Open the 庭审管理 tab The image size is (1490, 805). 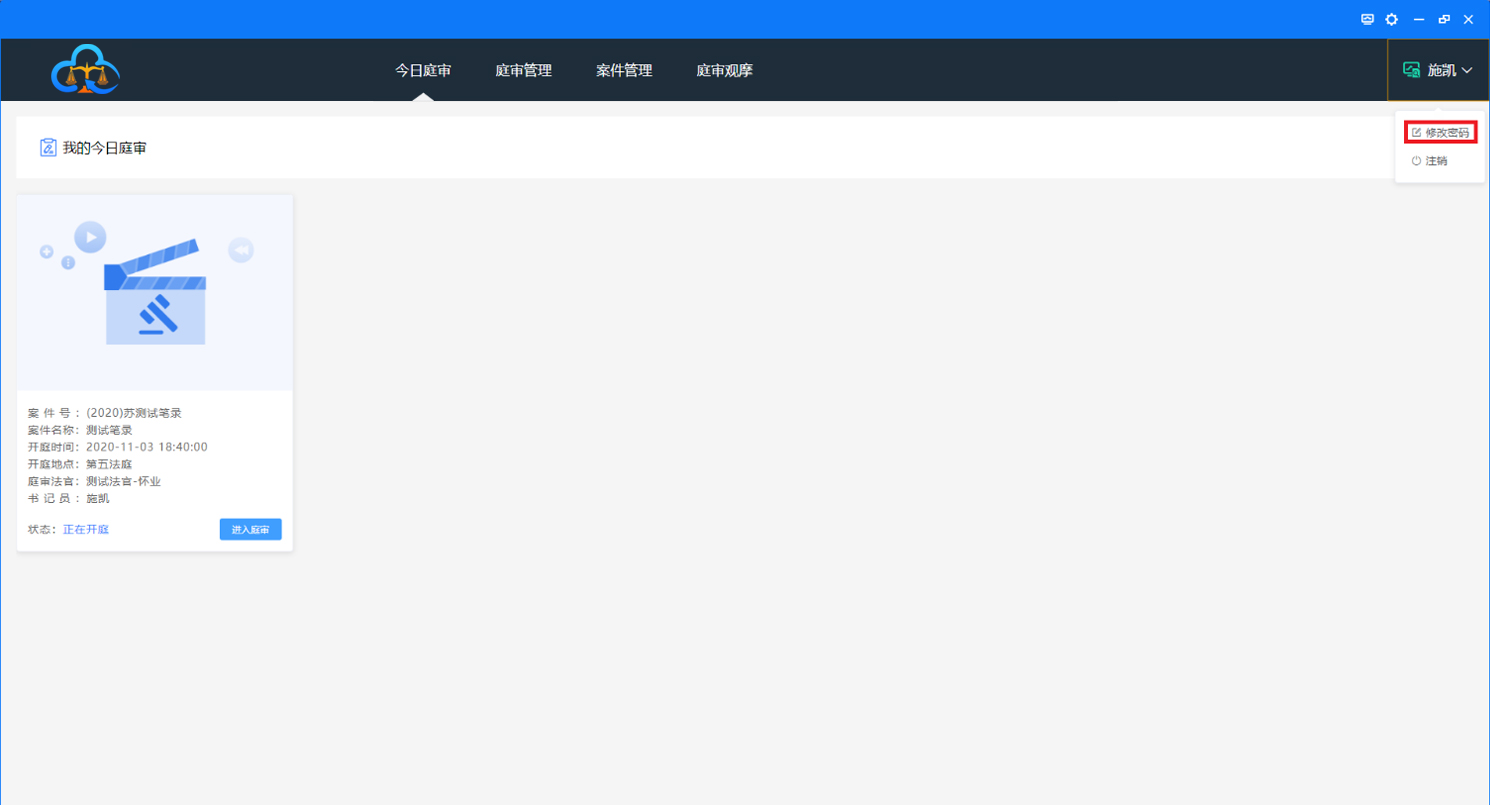point(523,70)
